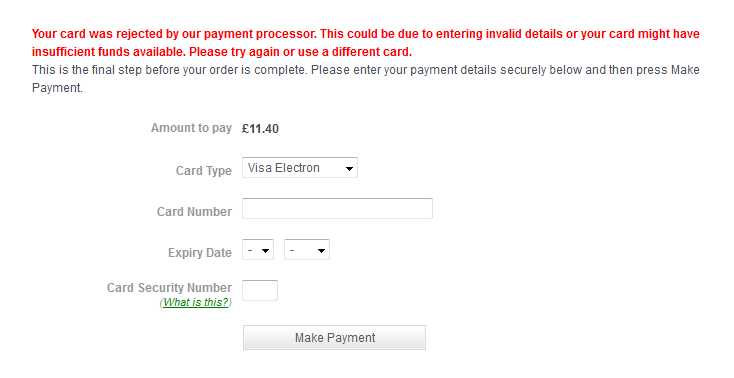734x378 pixels.
Task: Click the 'insufficient funds available' error line
Action: click(222, 52)
